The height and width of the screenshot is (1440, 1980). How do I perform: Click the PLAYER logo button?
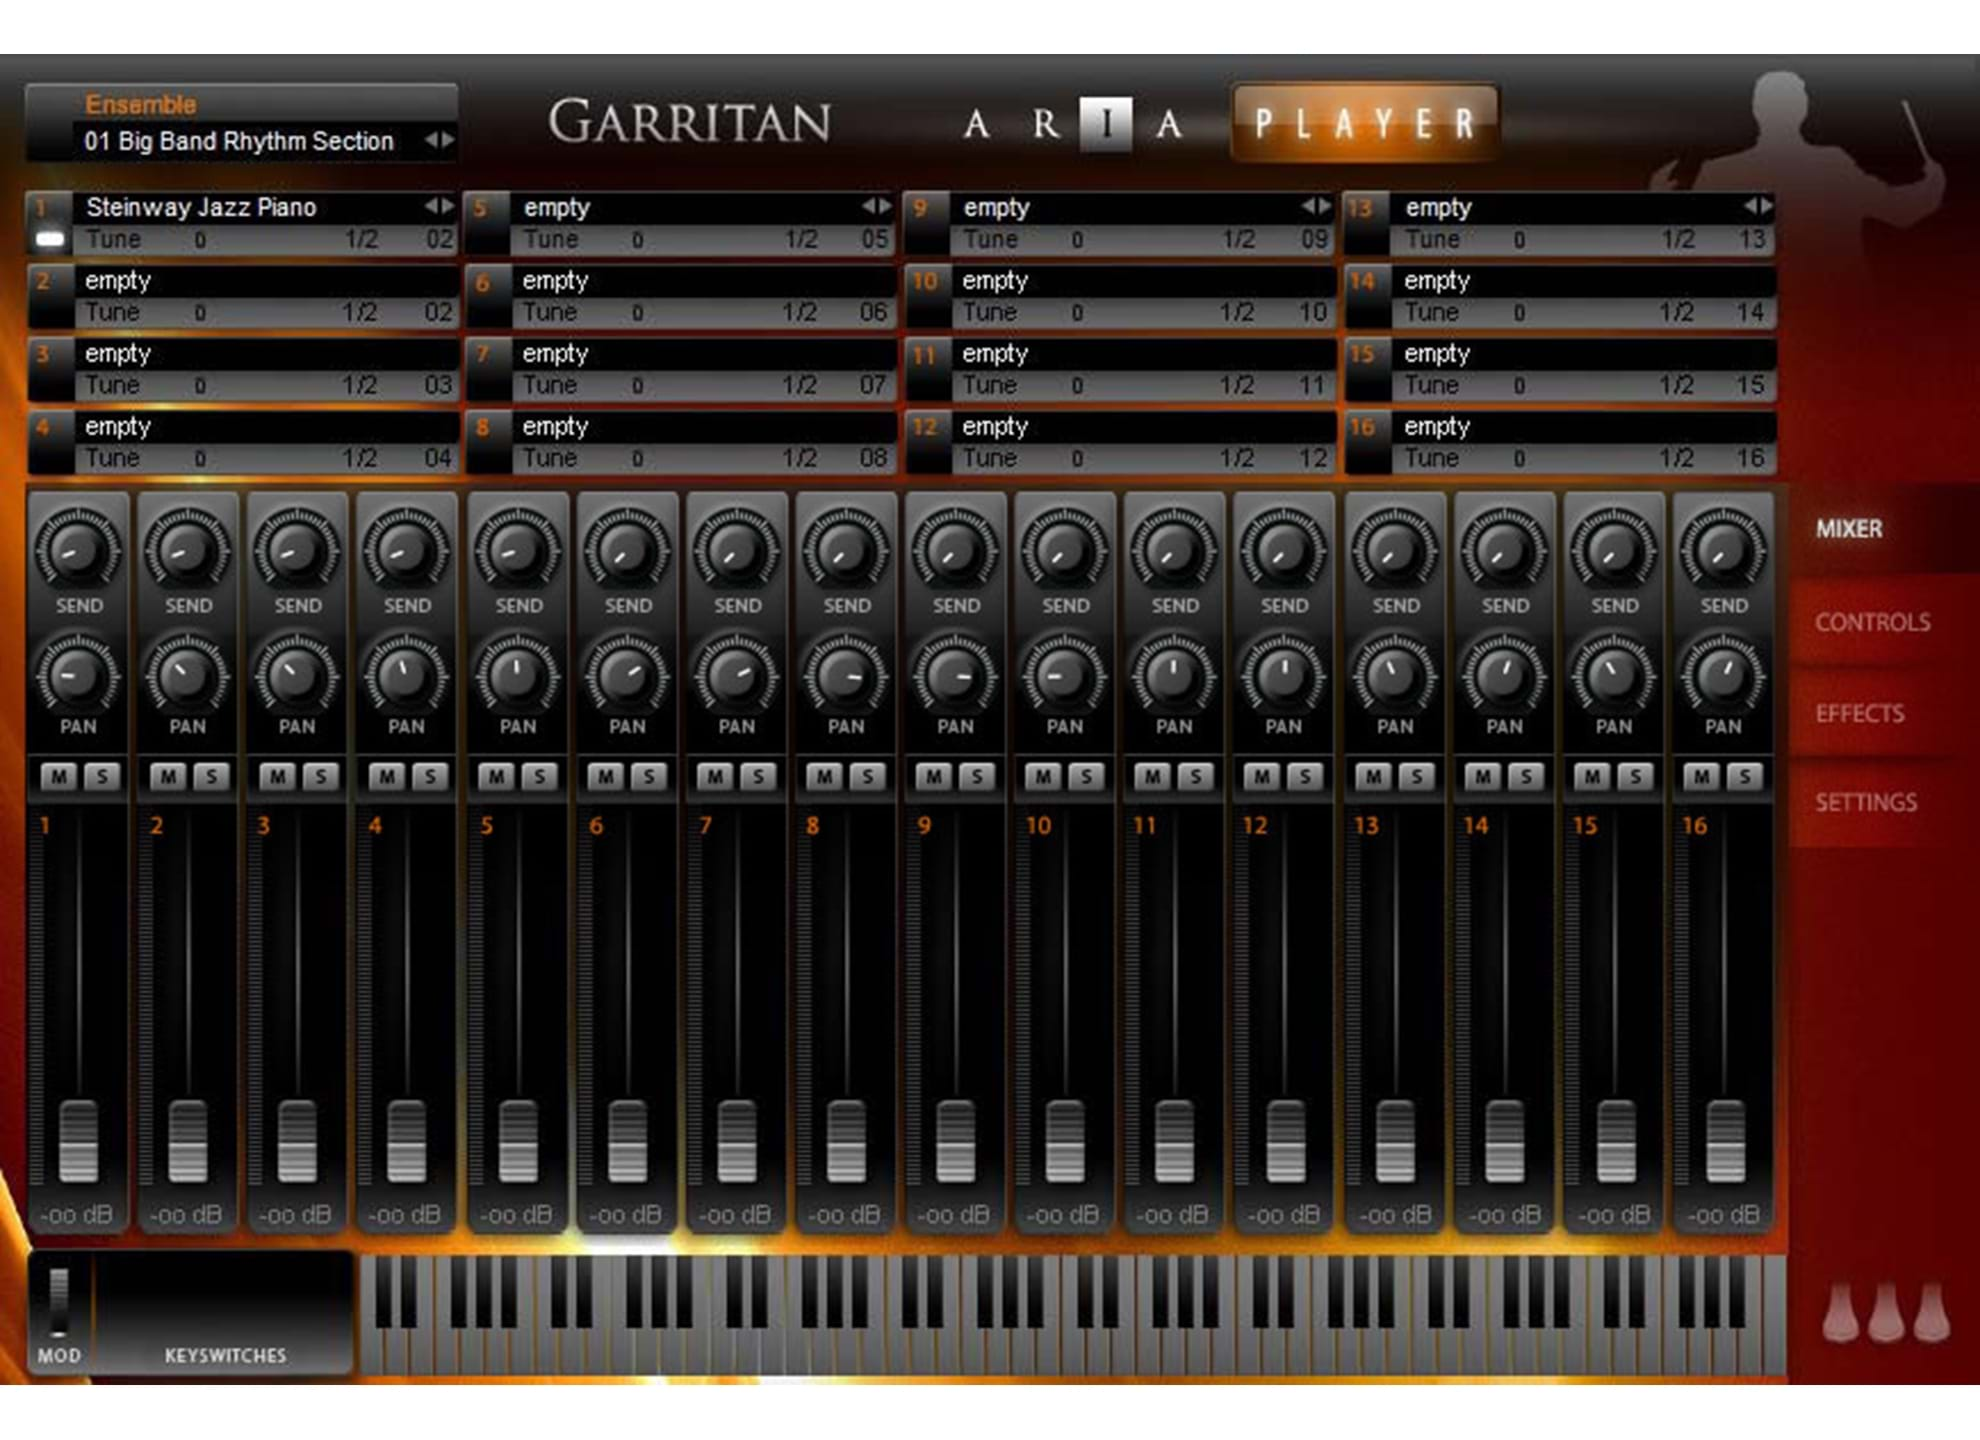(x=1365, y=123)
